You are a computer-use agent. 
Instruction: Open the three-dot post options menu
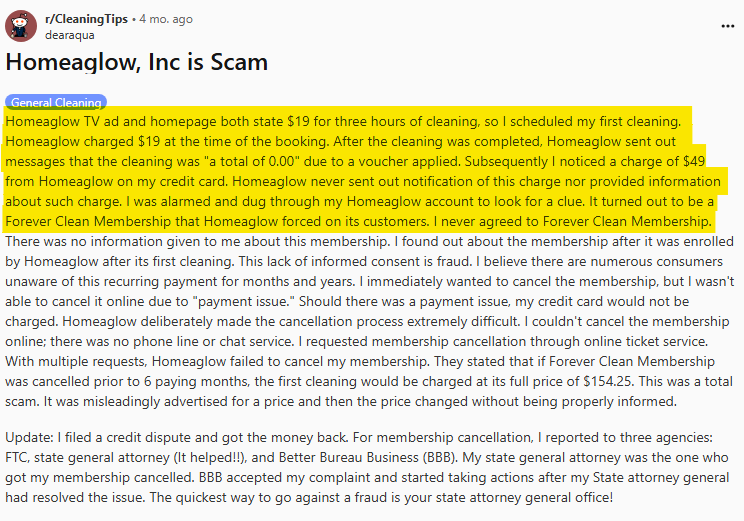[727, 24]
